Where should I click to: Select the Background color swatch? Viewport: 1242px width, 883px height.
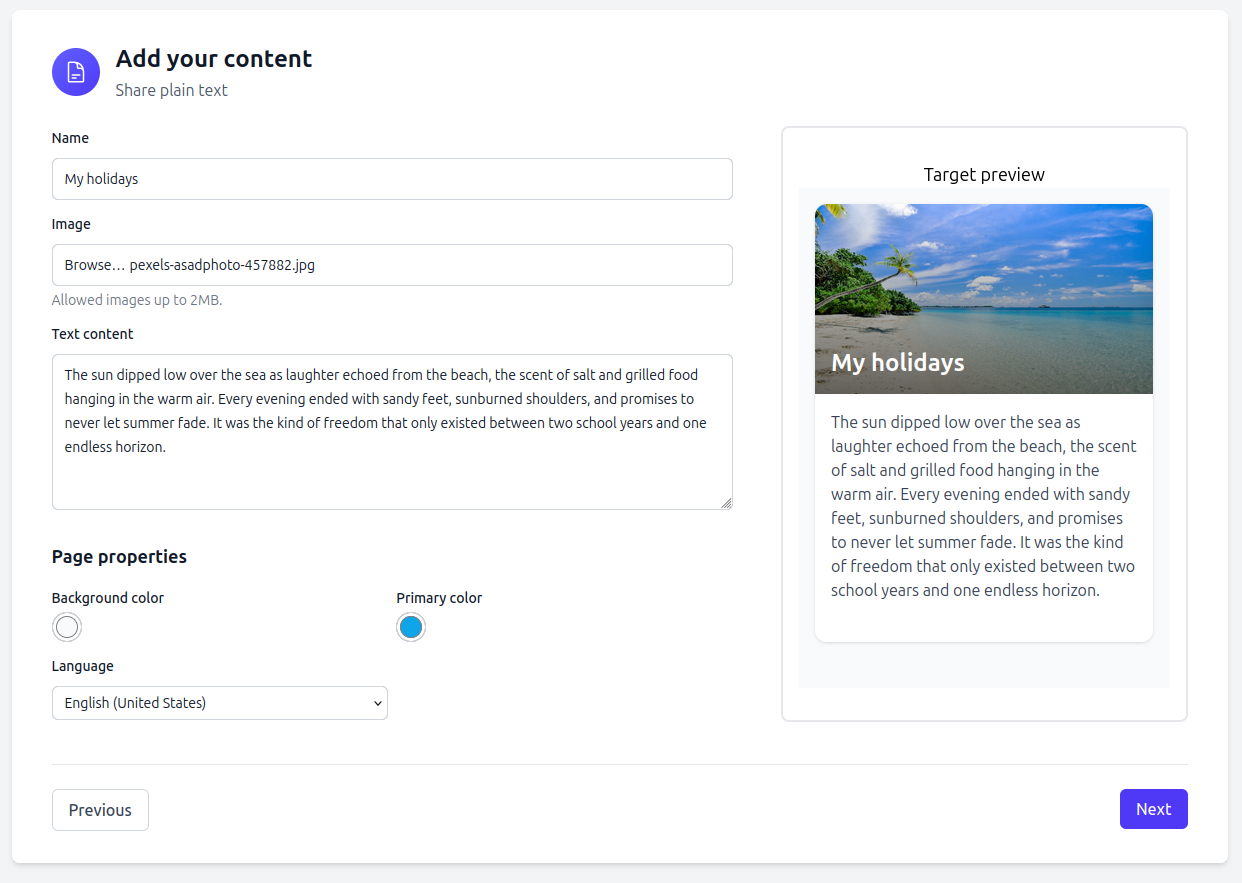tap(66, 627)
